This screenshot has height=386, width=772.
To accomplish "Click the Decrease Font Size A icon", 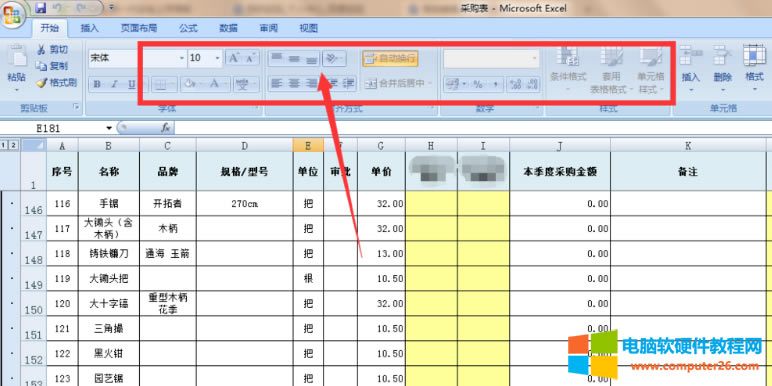I will coord(250,58).
